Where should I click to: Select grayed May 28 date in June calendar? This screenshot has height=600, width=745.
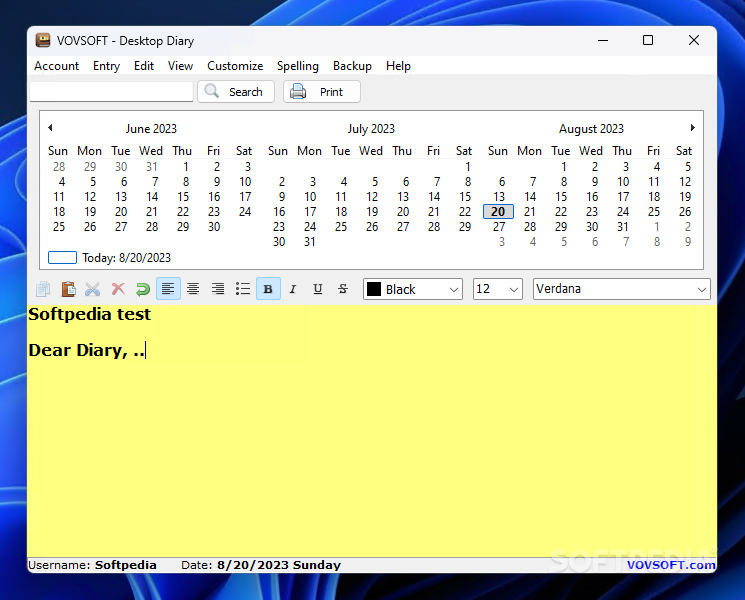(x=59, y=167)
